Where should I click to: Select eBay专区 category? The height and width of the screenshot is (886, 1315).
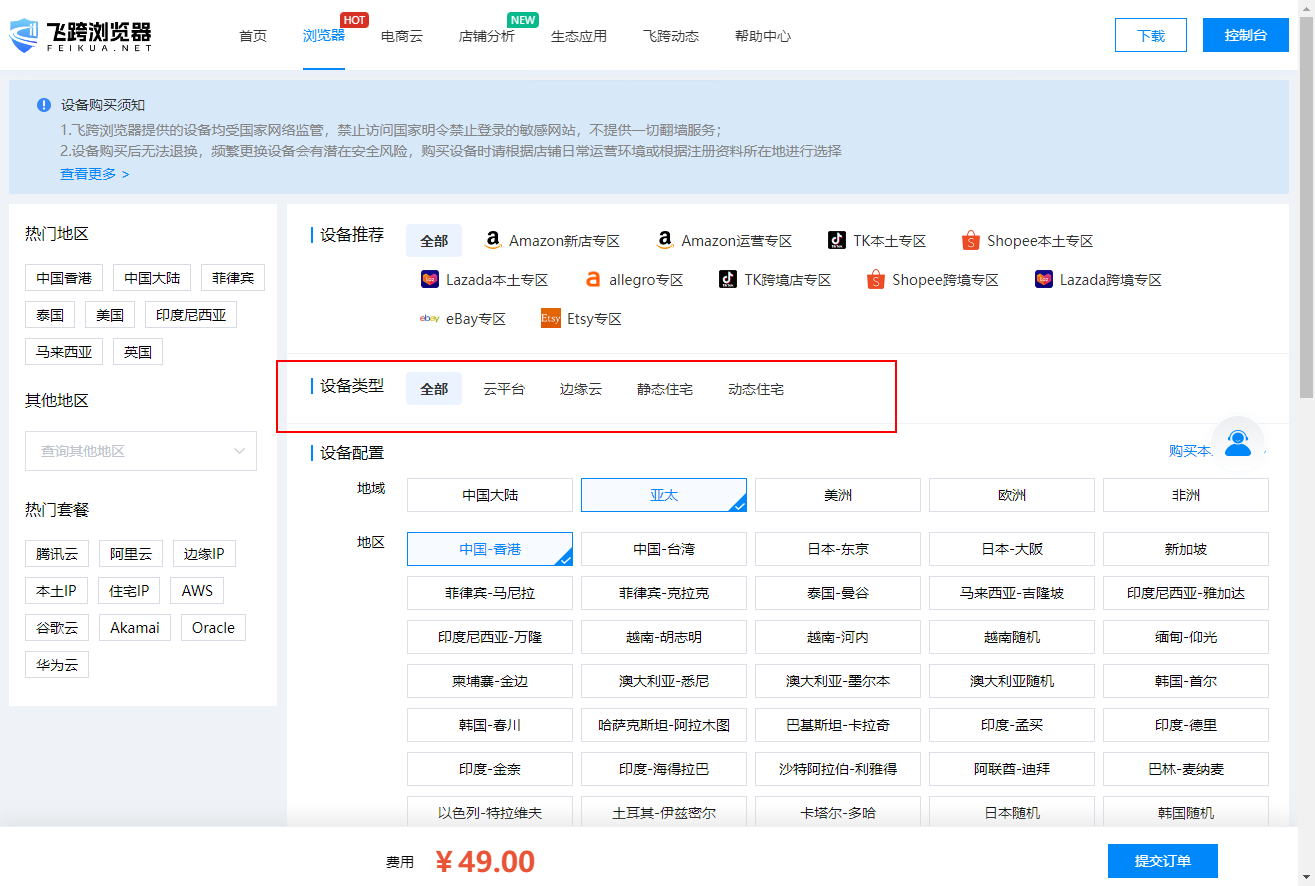tap(463, 319)
